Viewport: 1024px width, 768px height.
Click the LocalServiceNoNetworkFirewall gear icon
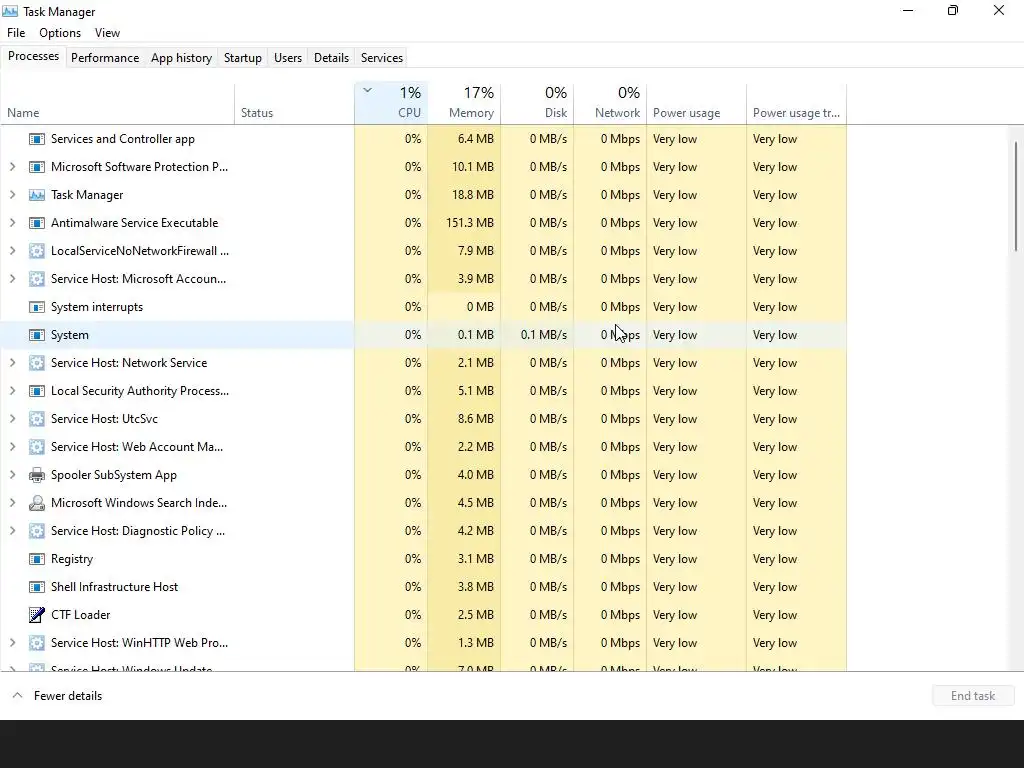coord(37,251)
